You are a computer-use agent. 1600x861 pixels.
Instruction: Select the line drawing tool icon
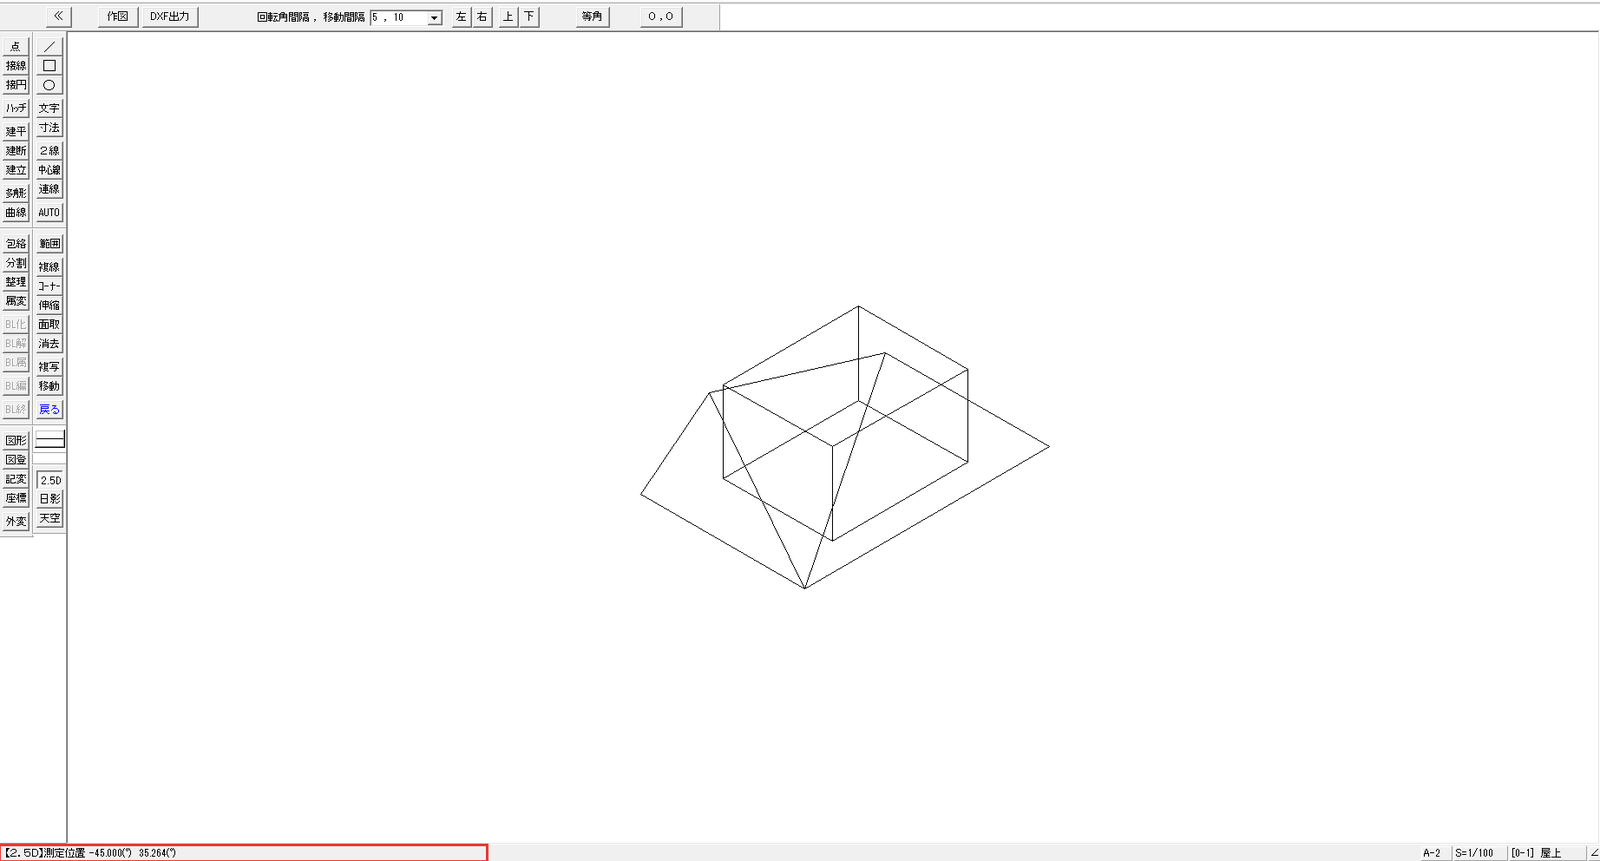pos(49,46)
